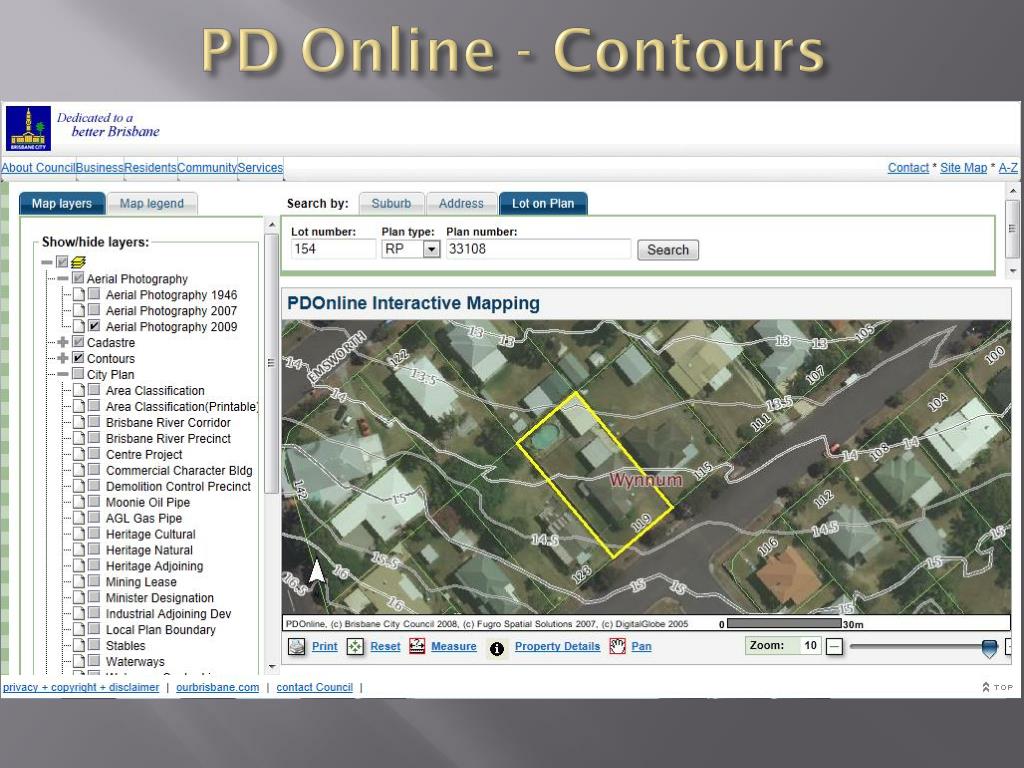This screenshot has height=768, width=1024.
Task: Collapse the root layers node
Action: (x=47, y=263)
